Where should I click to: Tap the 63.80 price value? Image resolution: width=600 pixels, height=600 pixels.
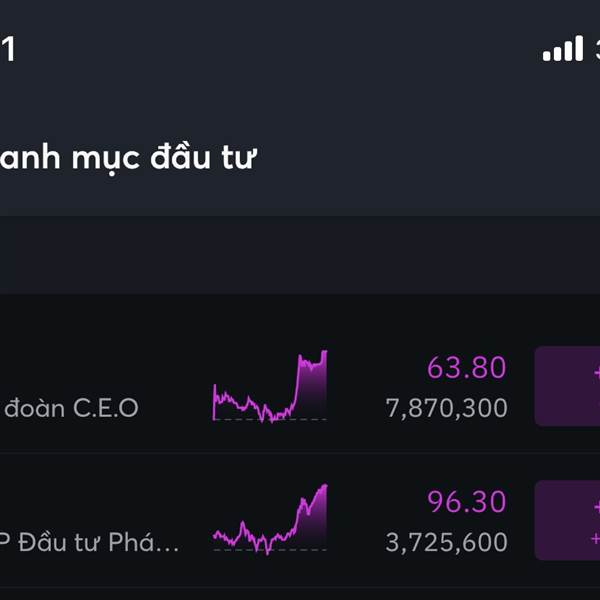(466, 368)
